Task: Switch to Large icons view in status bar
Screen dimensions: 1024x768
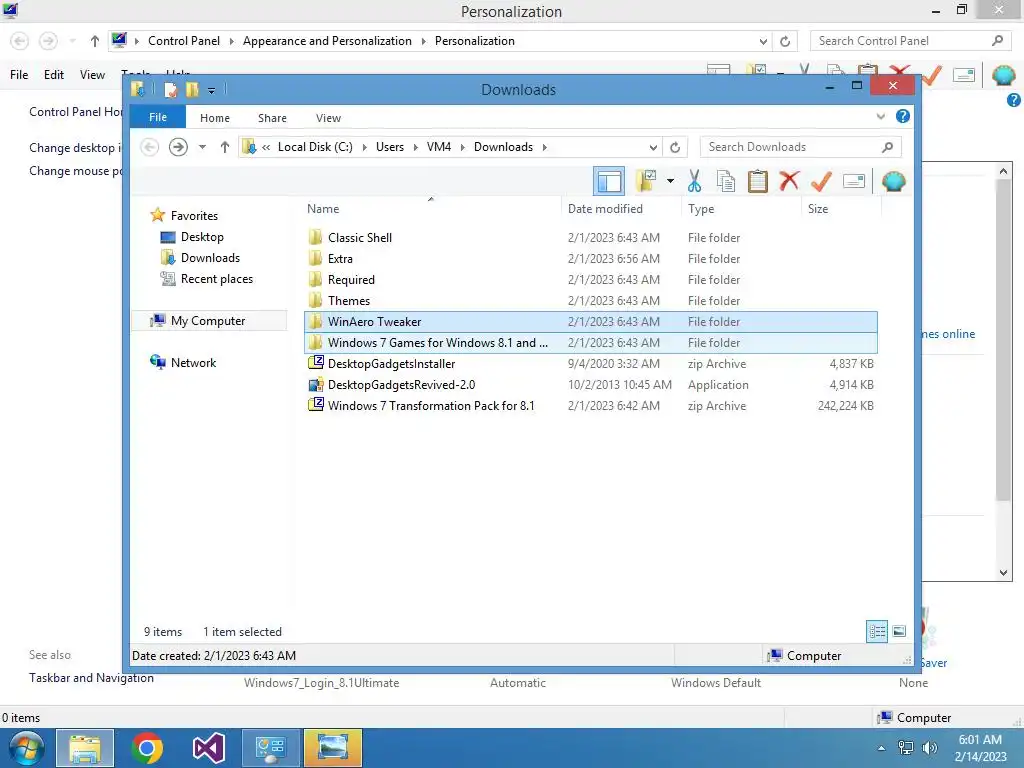Action: pos(899,631)
